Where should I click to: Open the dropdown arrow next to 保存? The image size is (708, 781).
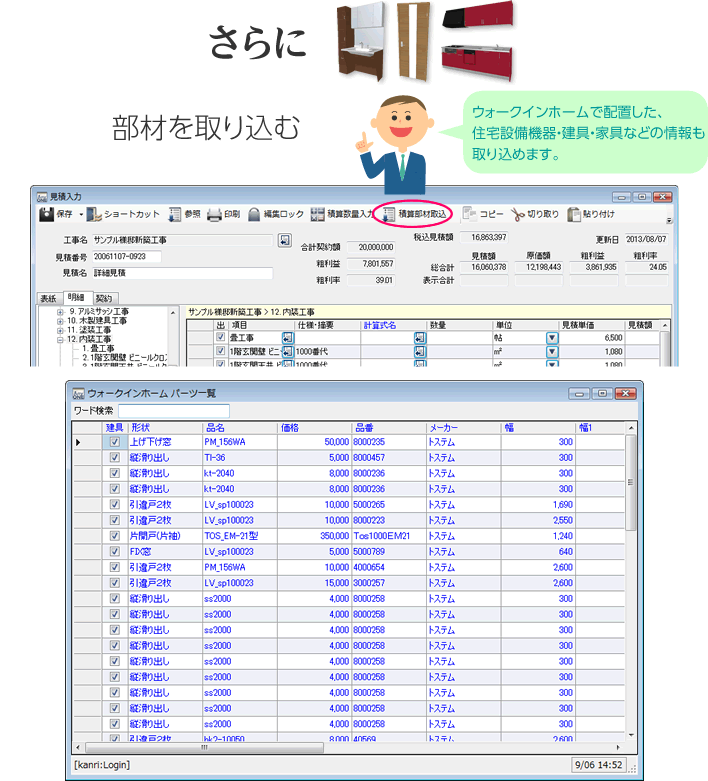(81, 215)
